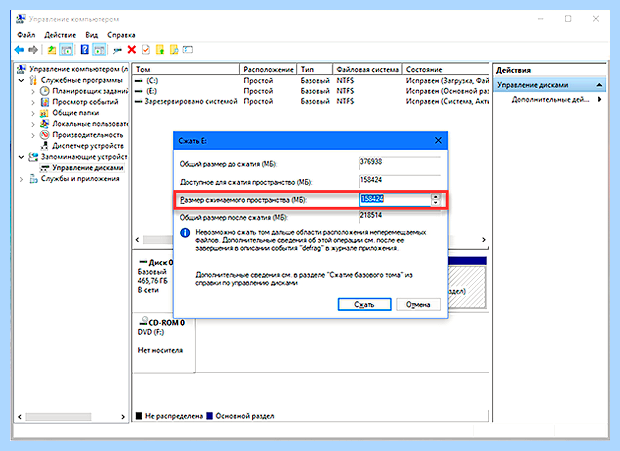The width and height of the screenshot is (620, 451).
Task: Open Help with the blue question-mark icon
Action: tap(84, 50)
